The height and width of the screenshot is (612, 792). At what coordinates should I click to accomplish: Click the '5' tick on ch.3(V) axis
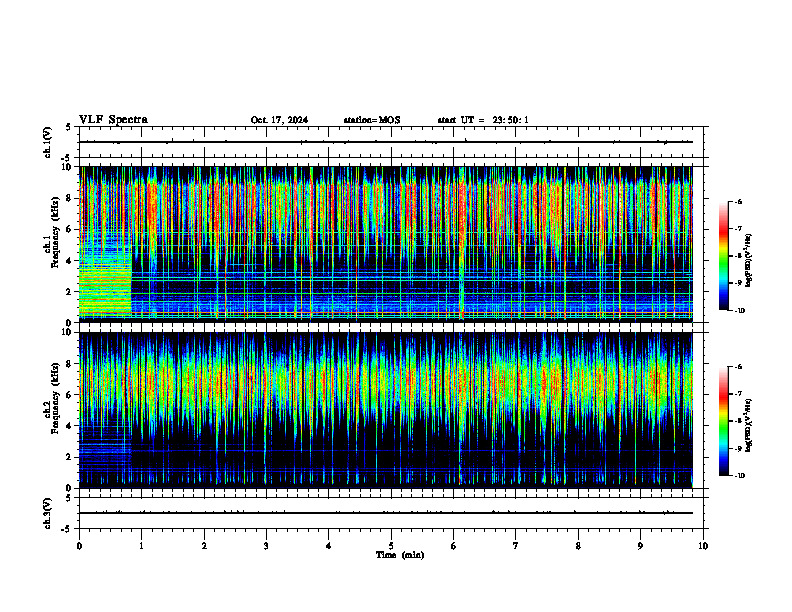coord(68,498)
